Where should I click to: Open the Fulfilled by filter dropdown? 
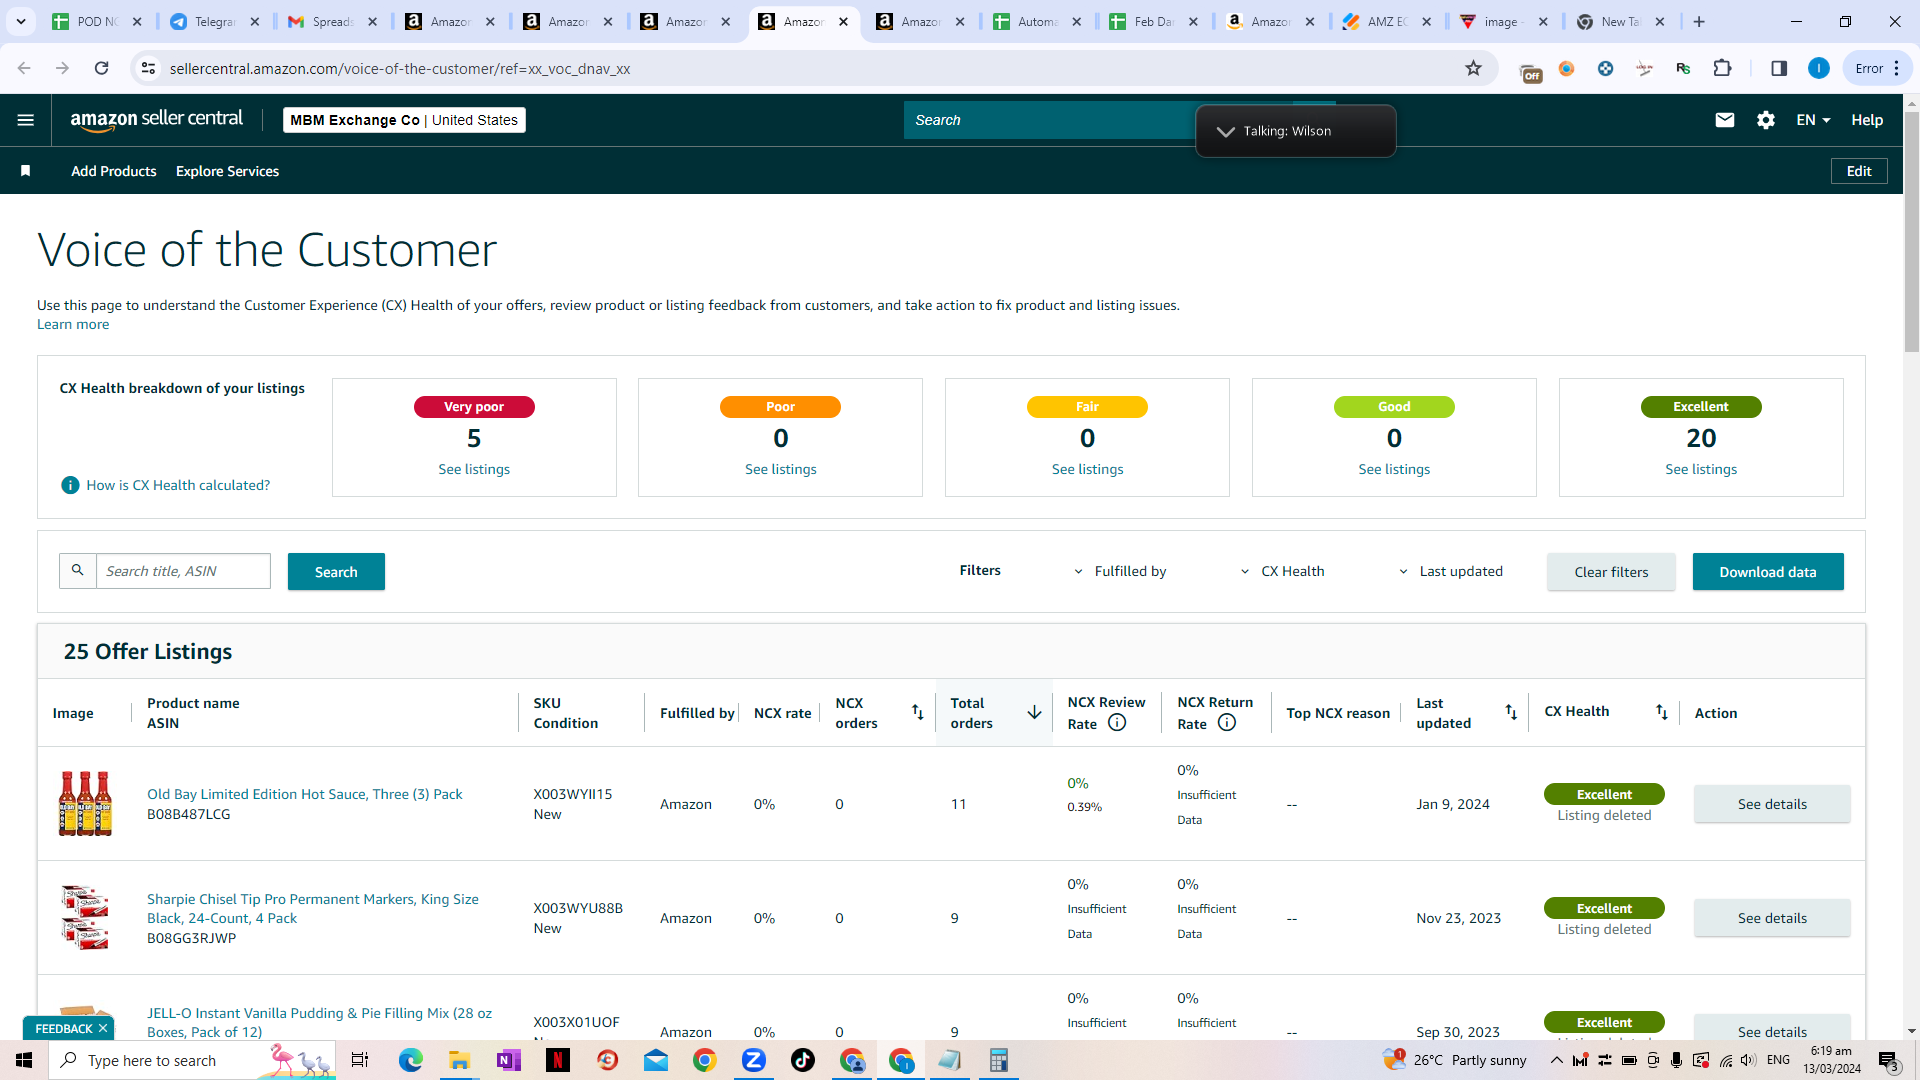tap(1120, 571)
